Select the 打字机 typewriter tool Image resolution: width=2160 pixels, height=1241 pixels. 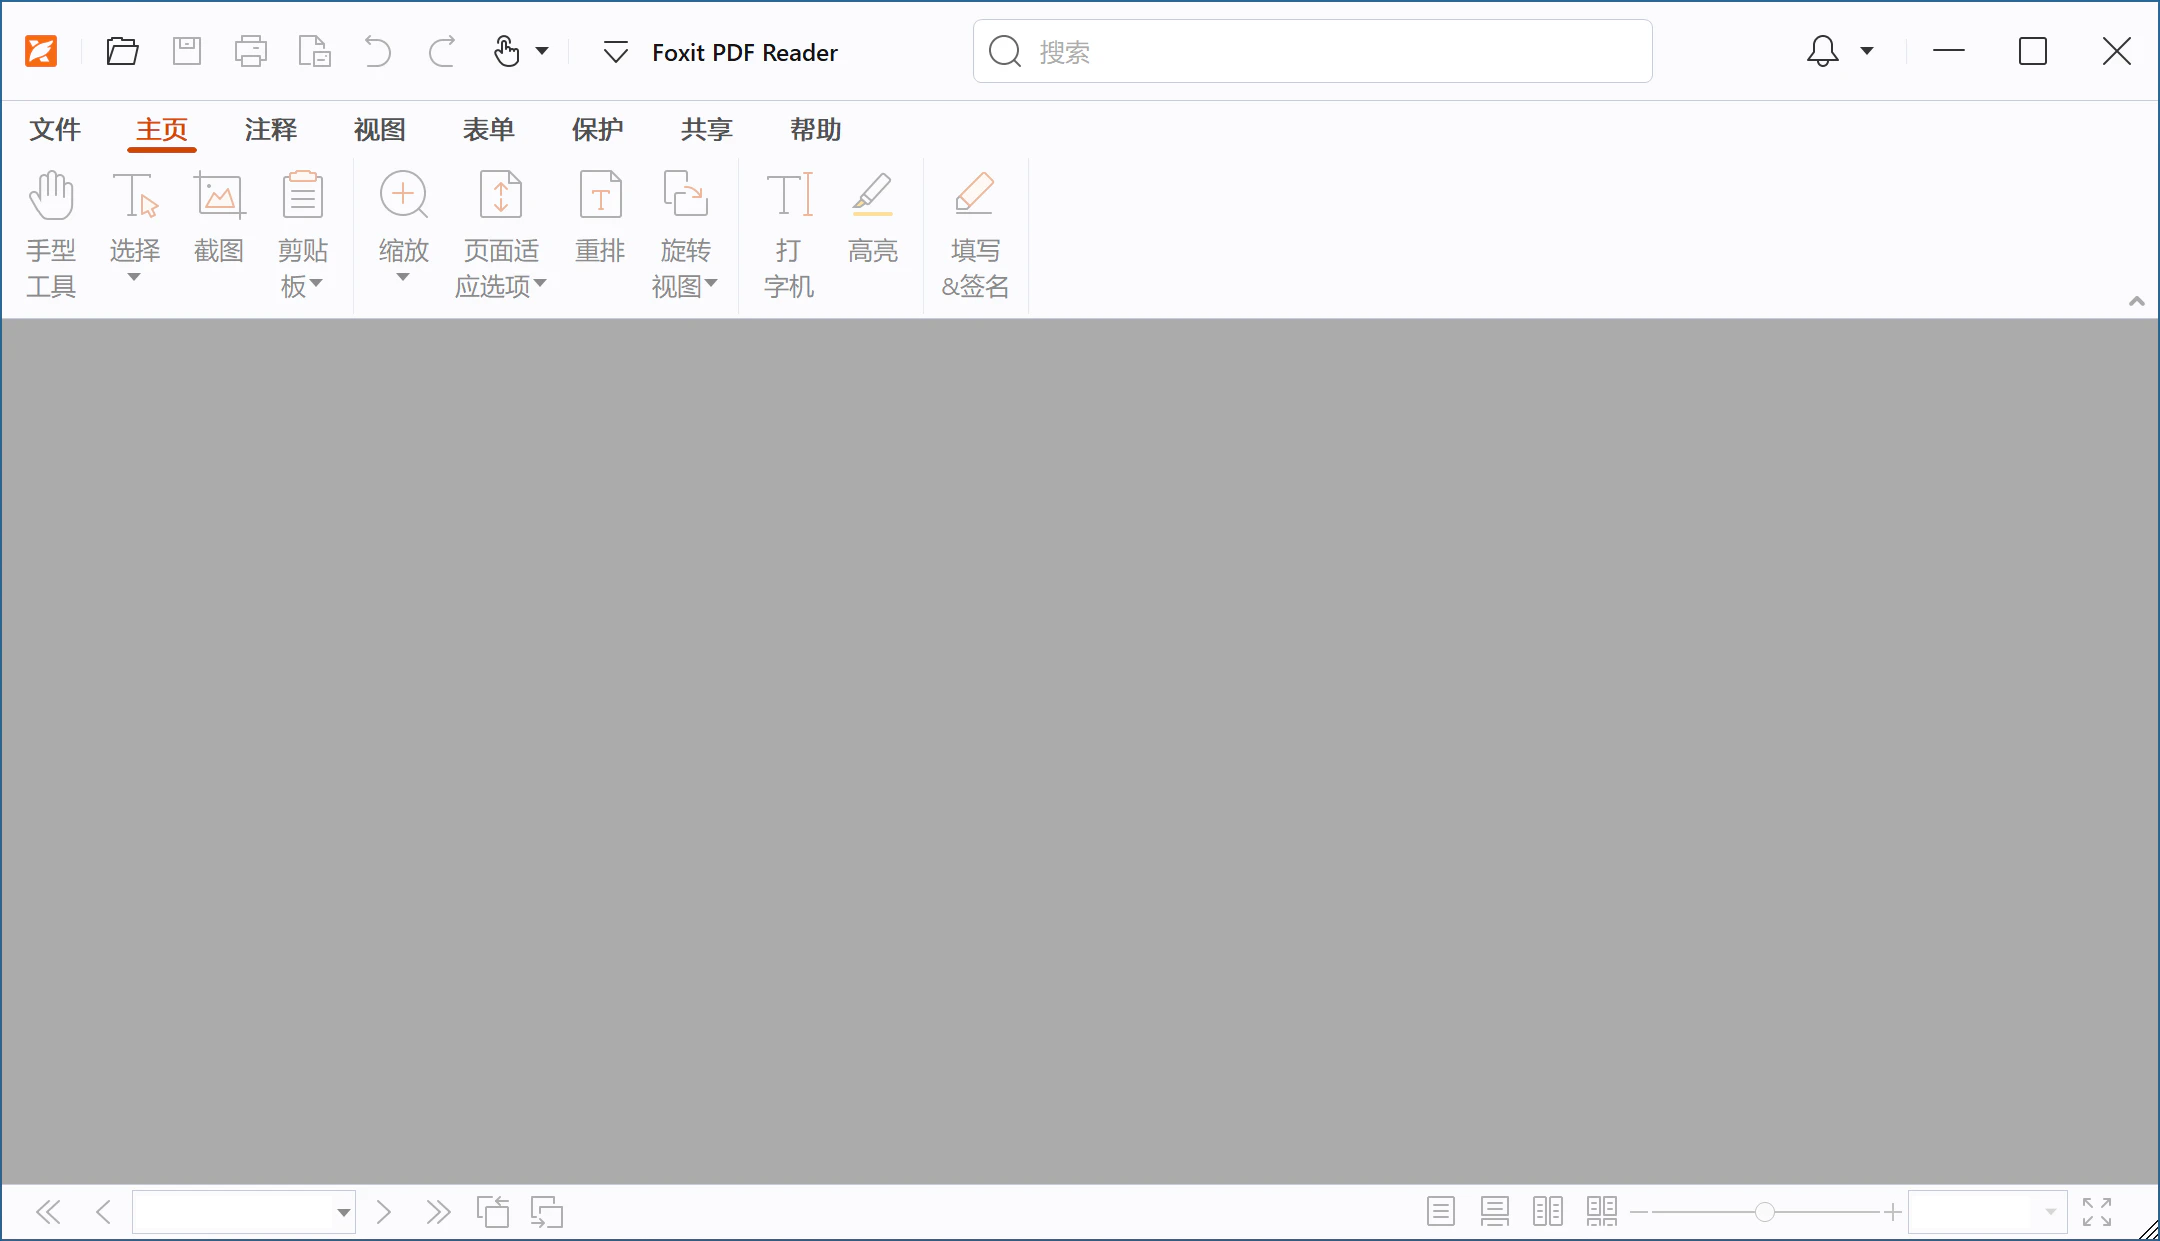[x=789, y=235]
